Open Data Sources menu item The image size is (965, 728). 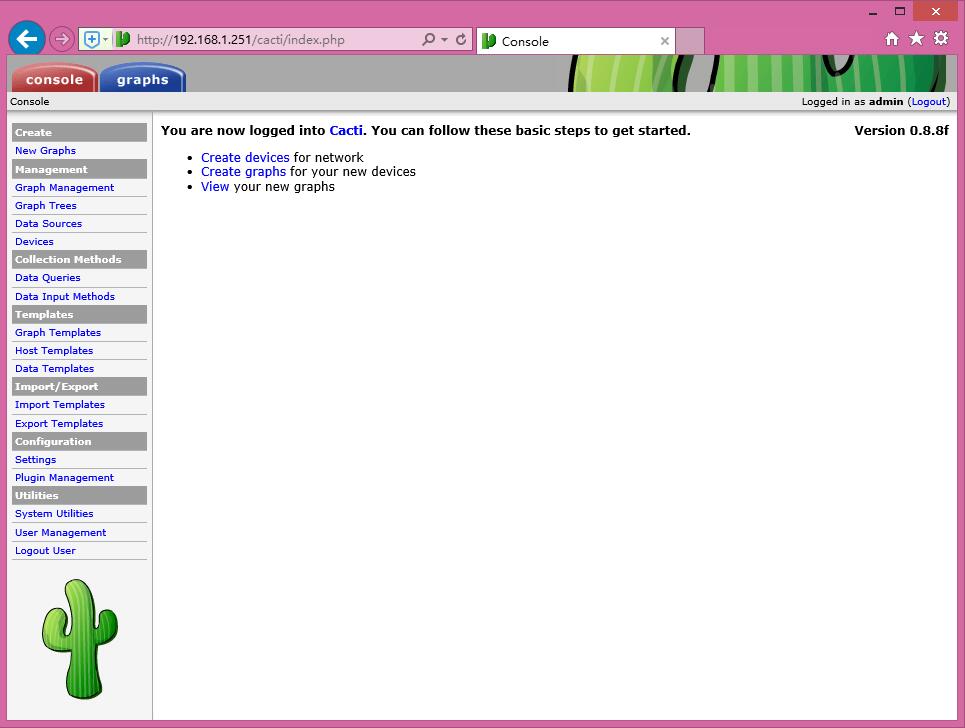[49, 224]
